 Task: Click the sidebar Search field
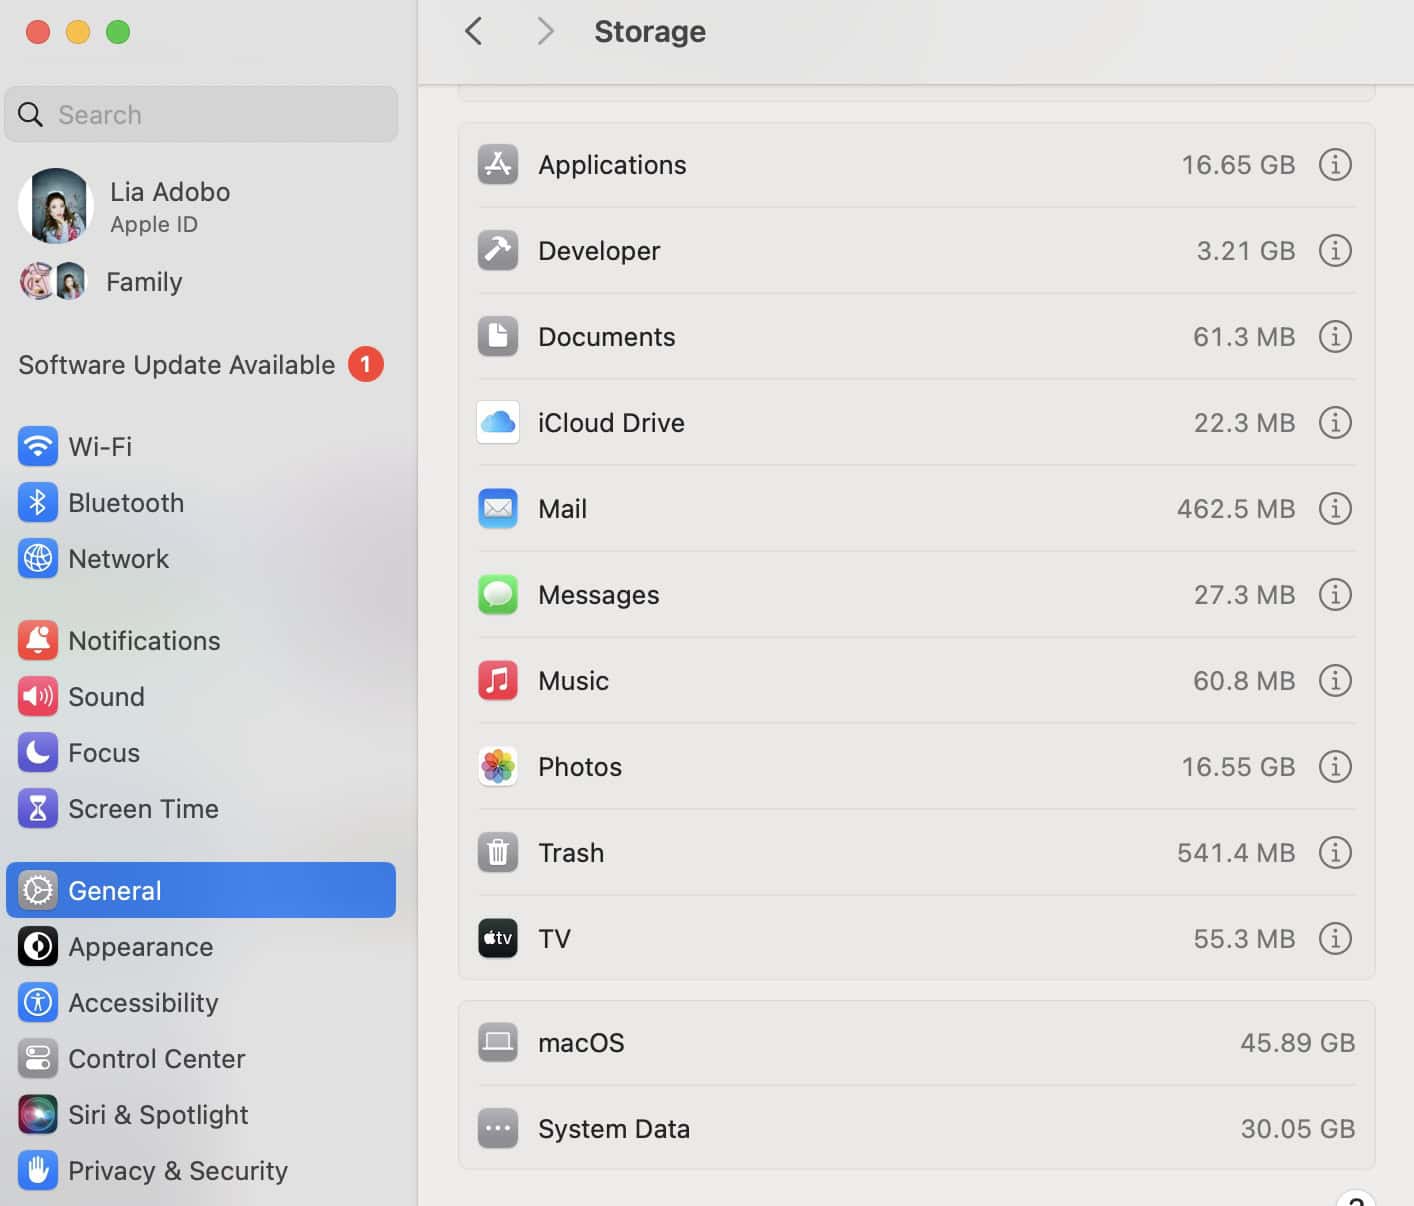201,114
